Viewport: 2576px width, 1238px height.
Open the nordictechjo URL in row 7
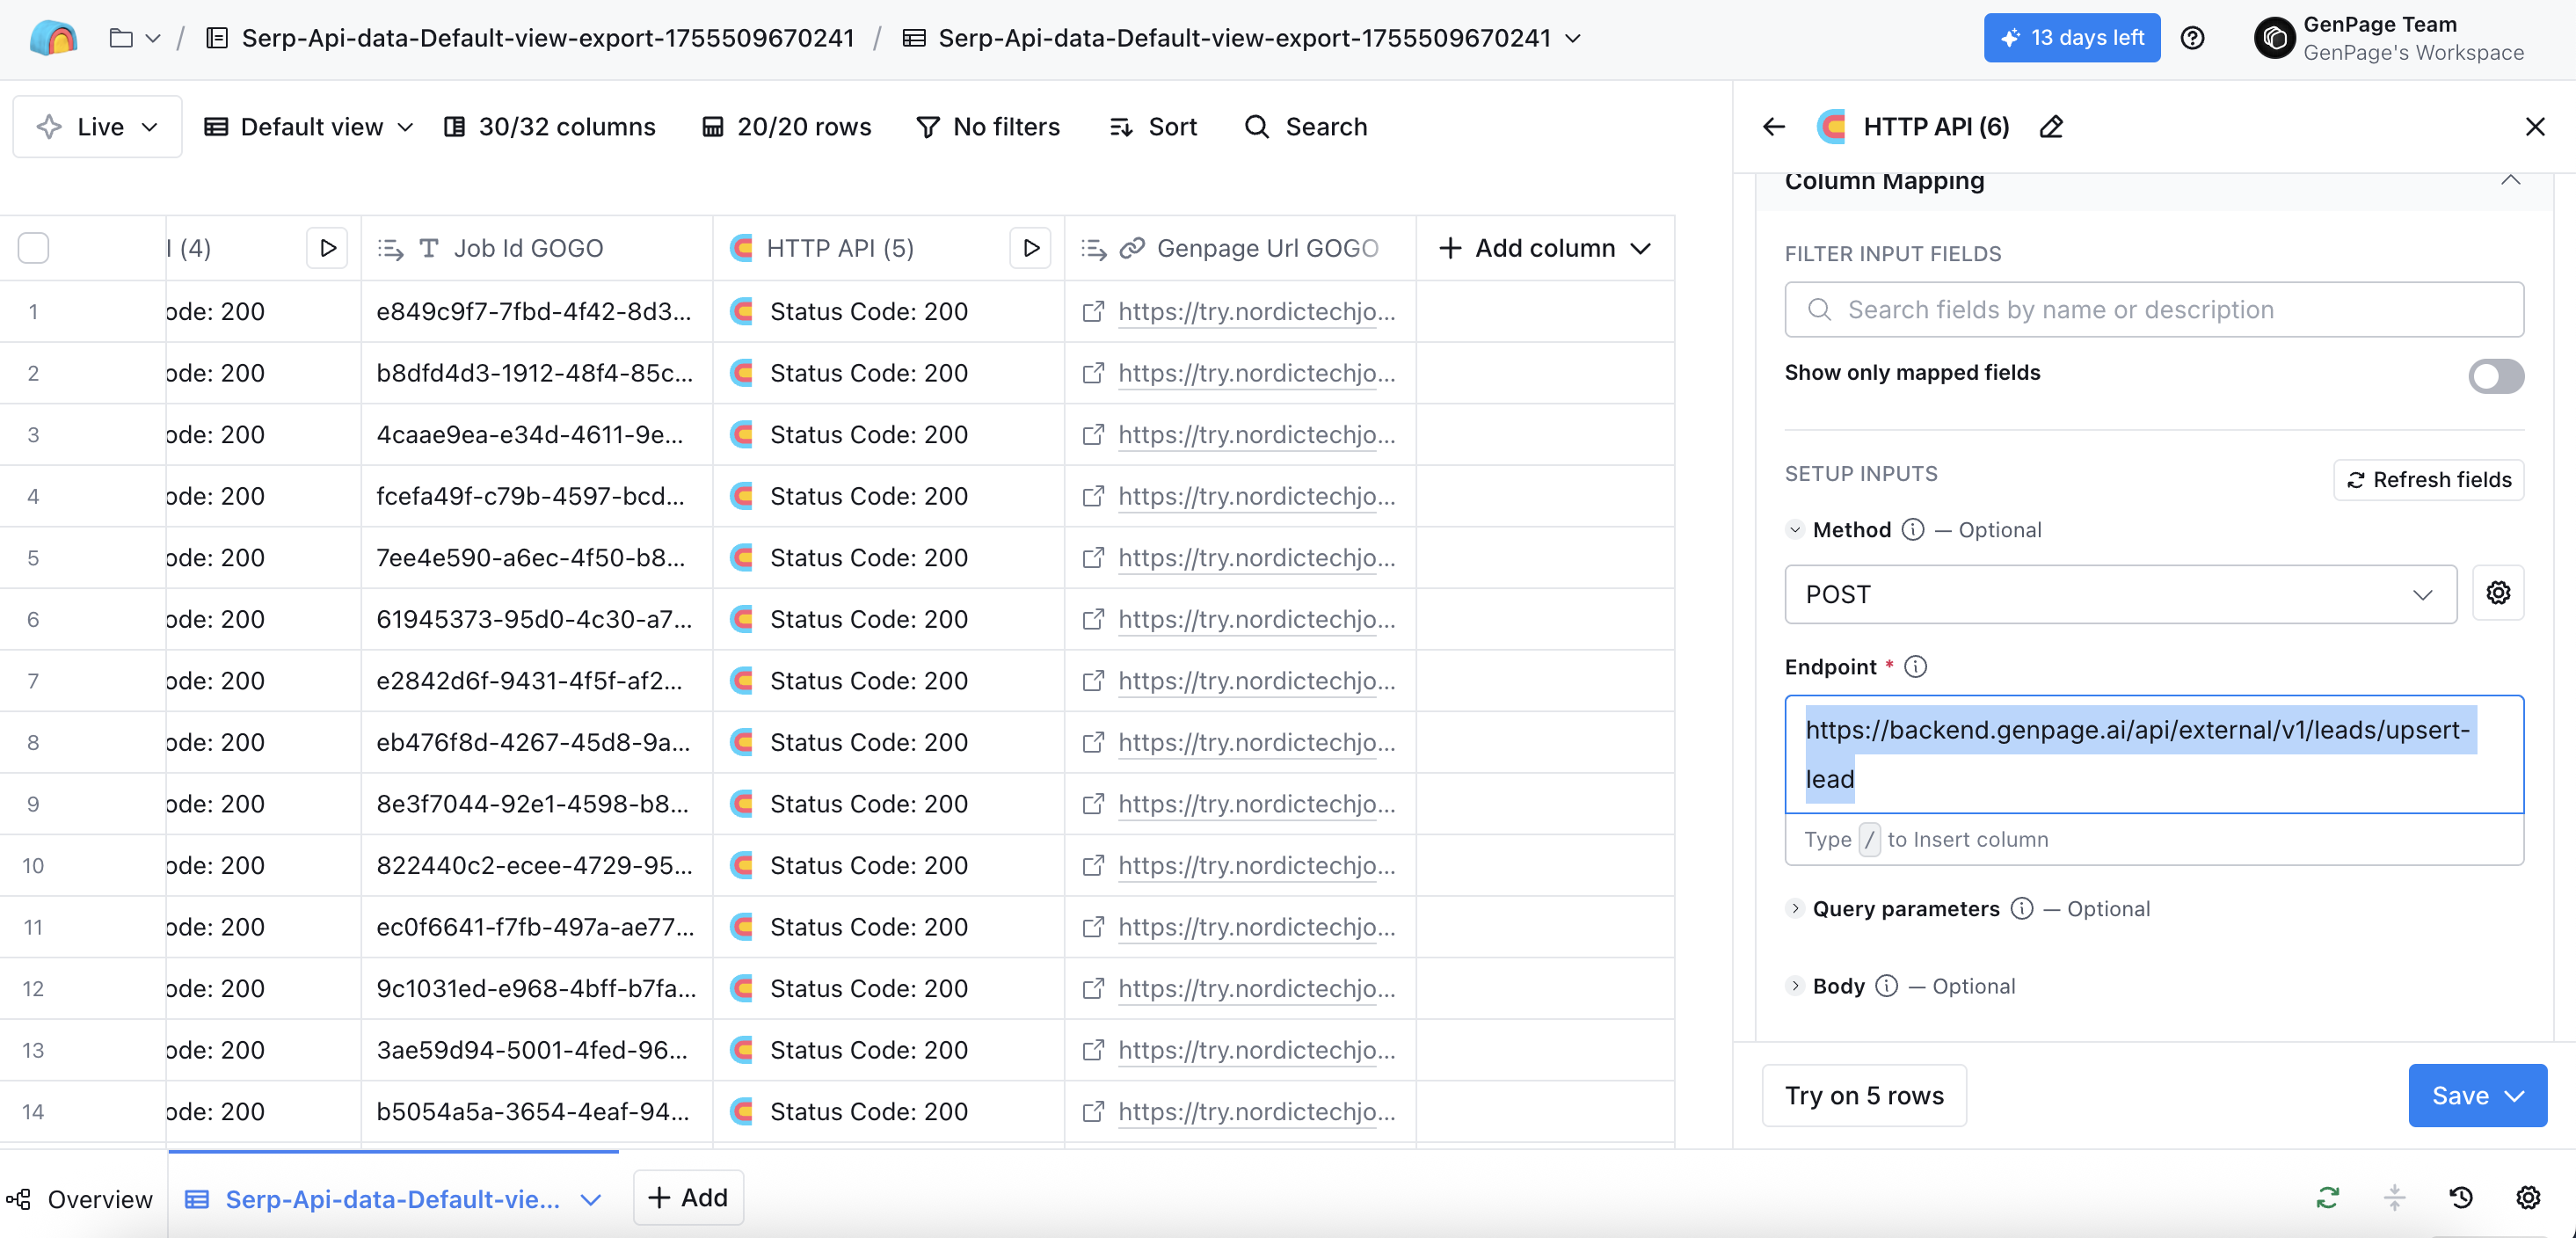tap(1256, 680)
